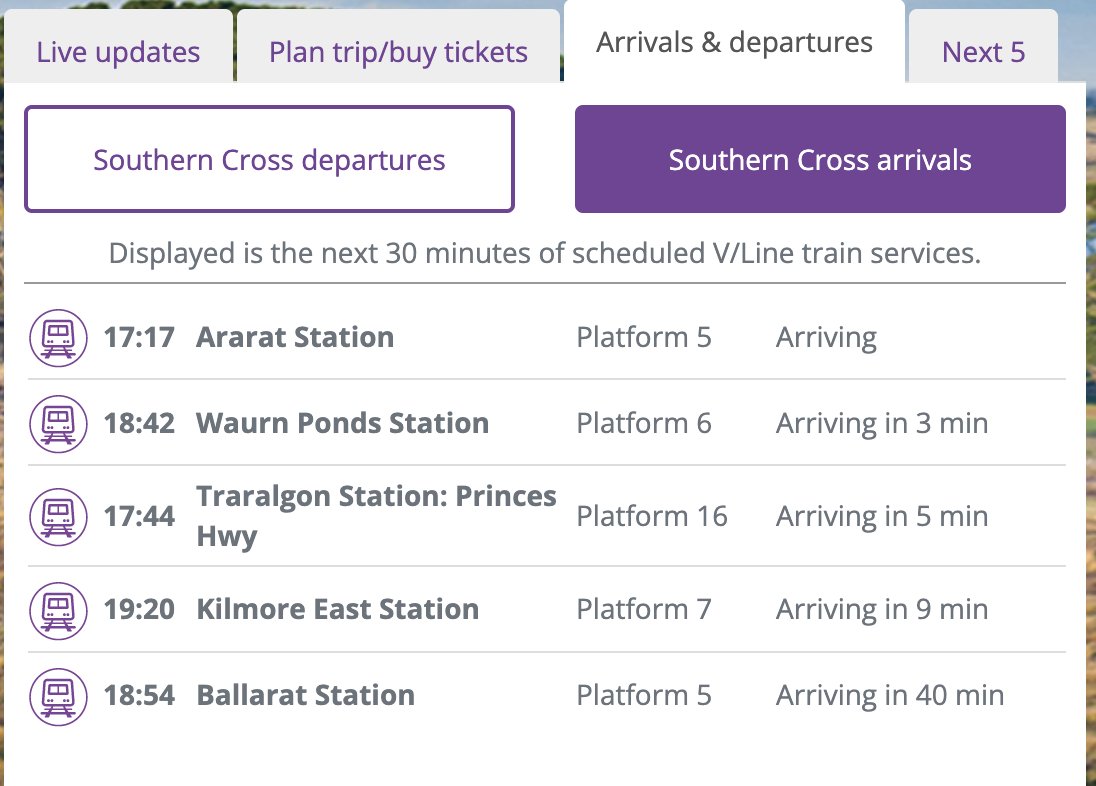Switch to Live updates tab
This screenshot has width=1096, height=786.
(x=118, y=52)
